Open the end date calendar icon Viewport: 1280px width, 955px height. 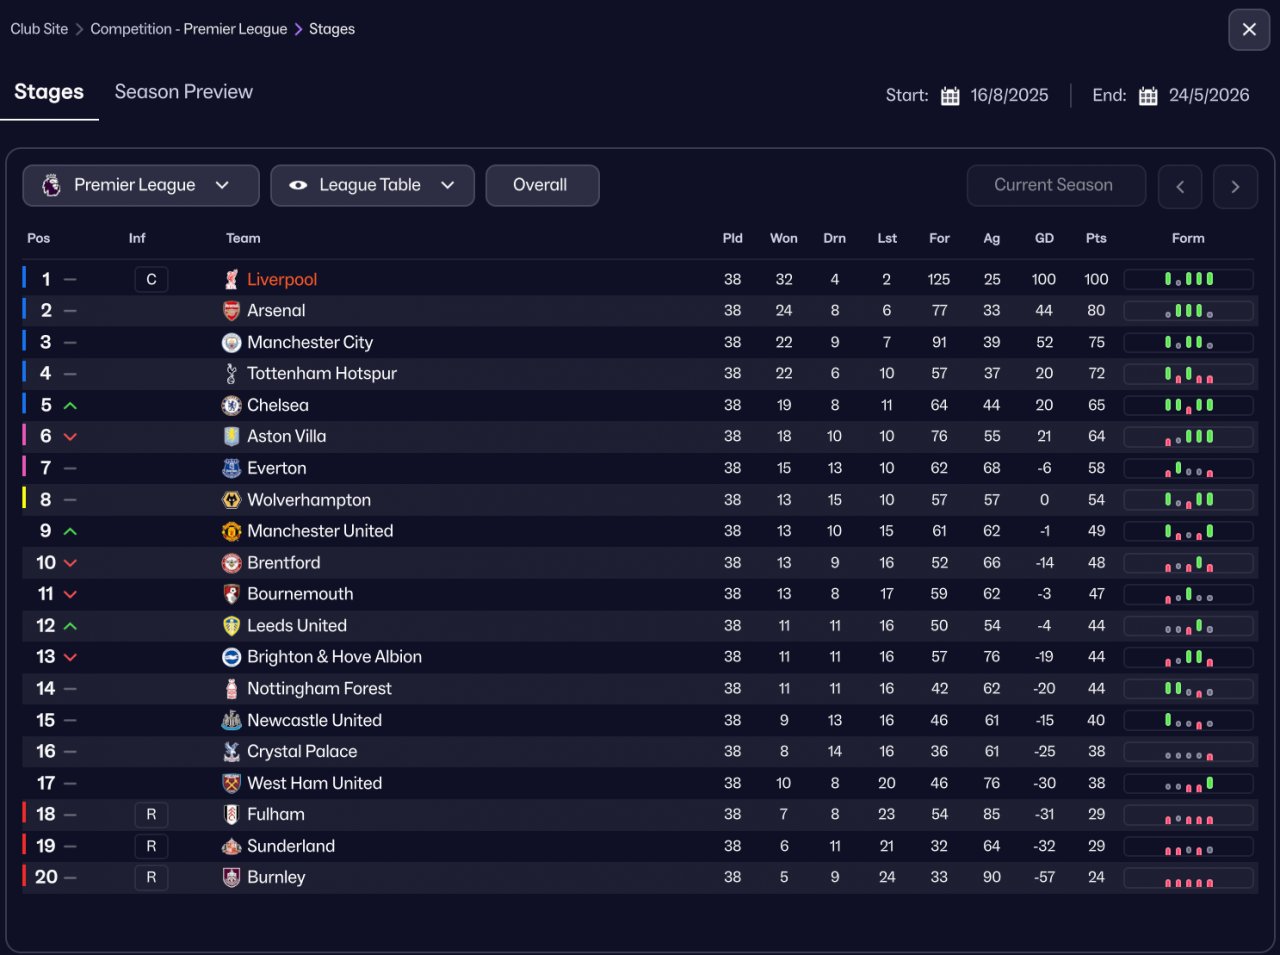(x=1148, y=96)
